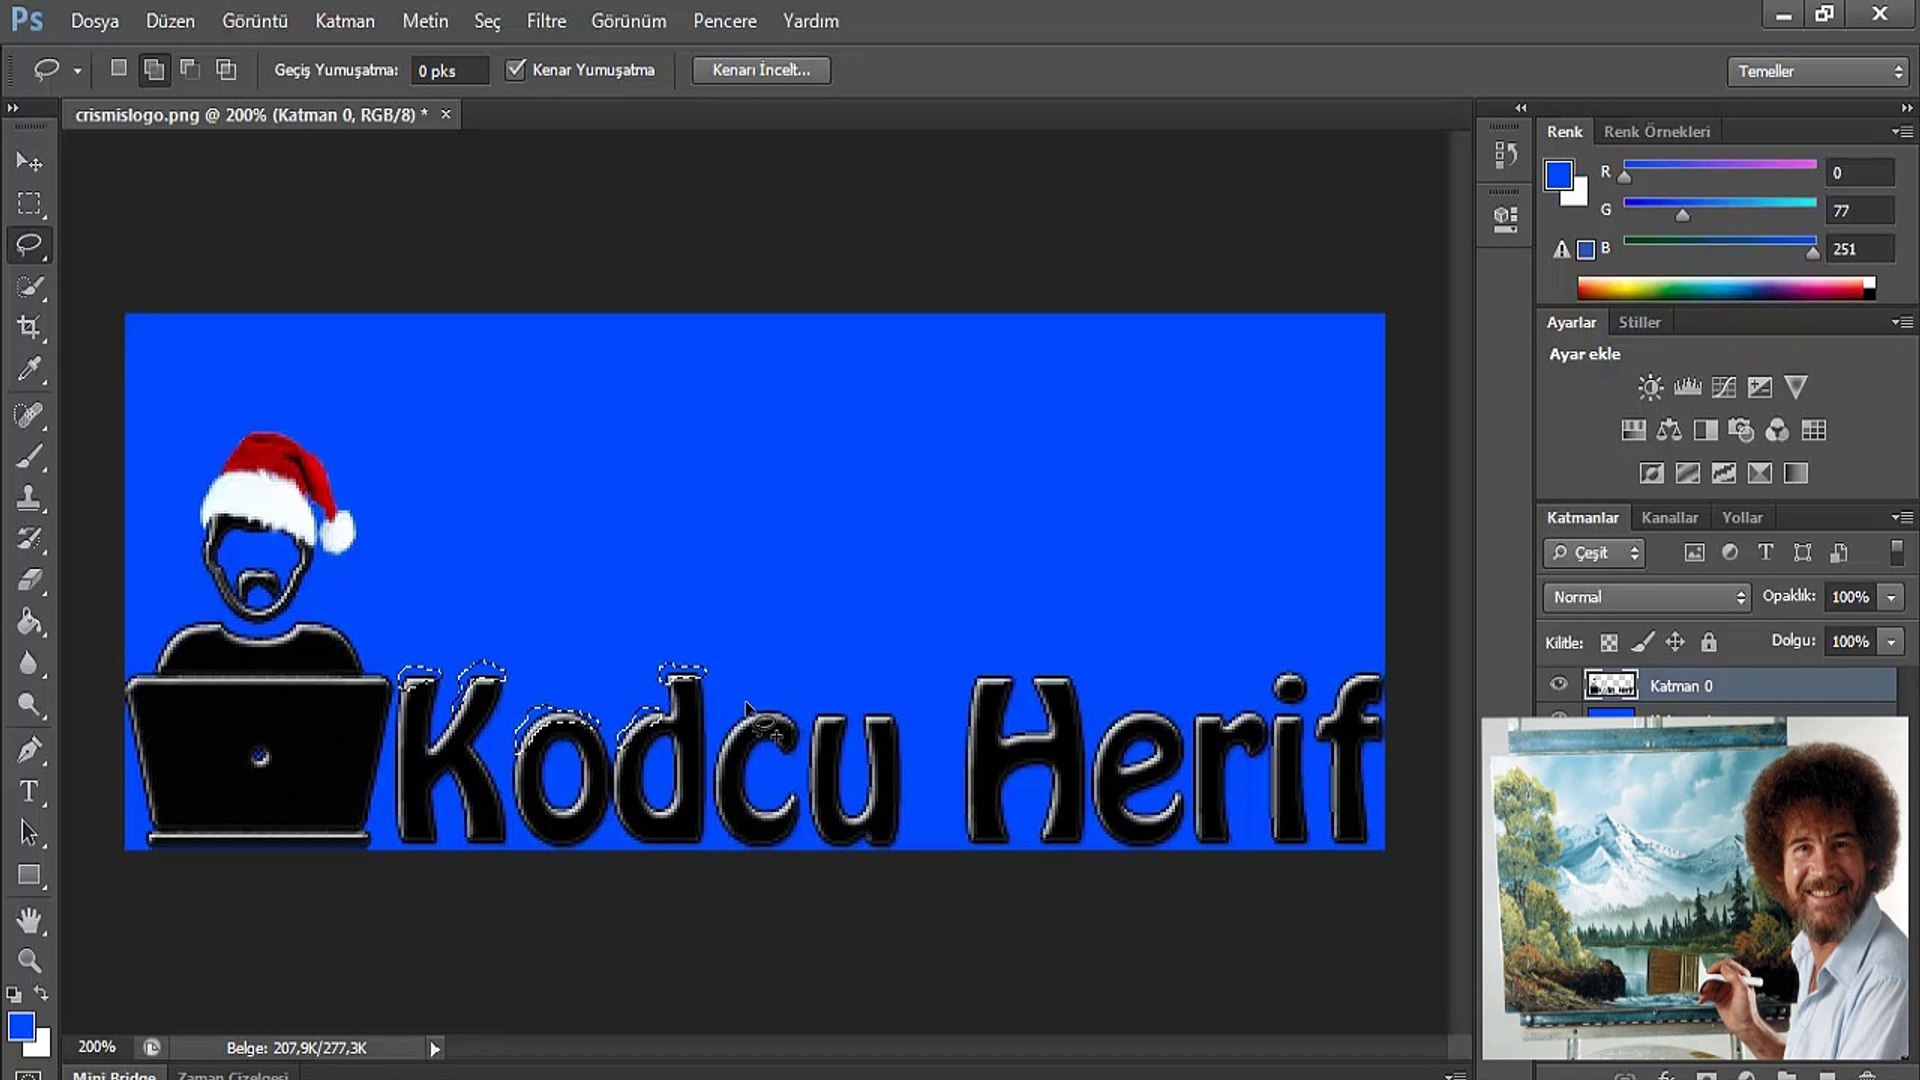The height and width of the screenshot is (1080, 1920).
Task: Add a Brightness/Contrast adjustment
Action: coord(1651,387)
